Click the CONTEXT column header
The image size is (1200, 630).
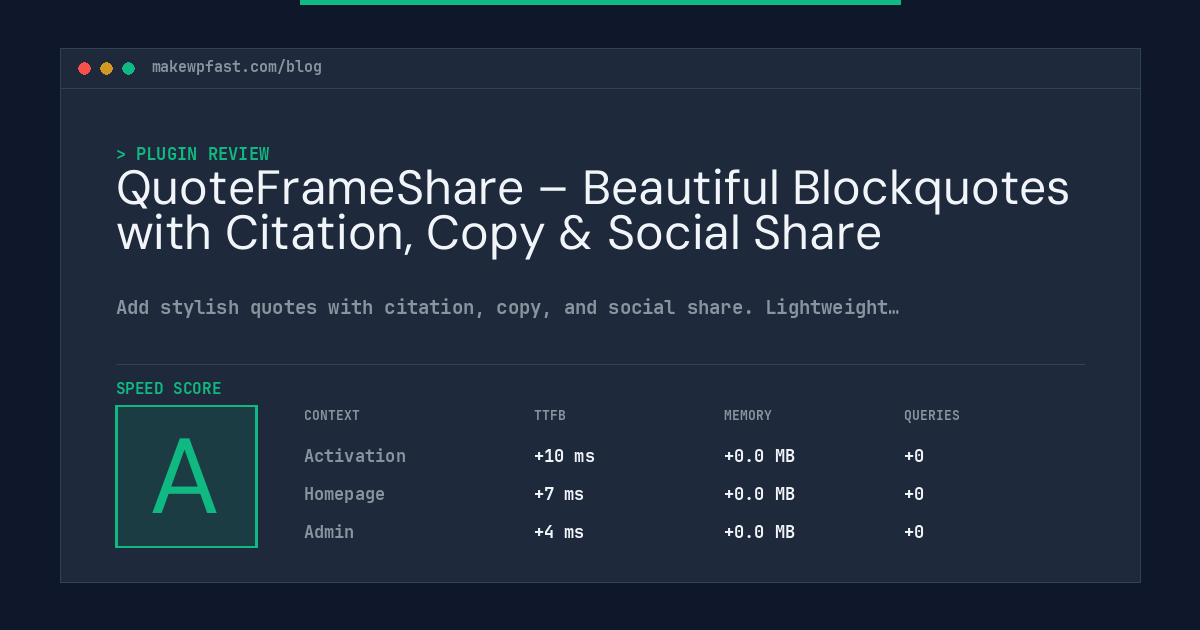coord(332,416)
